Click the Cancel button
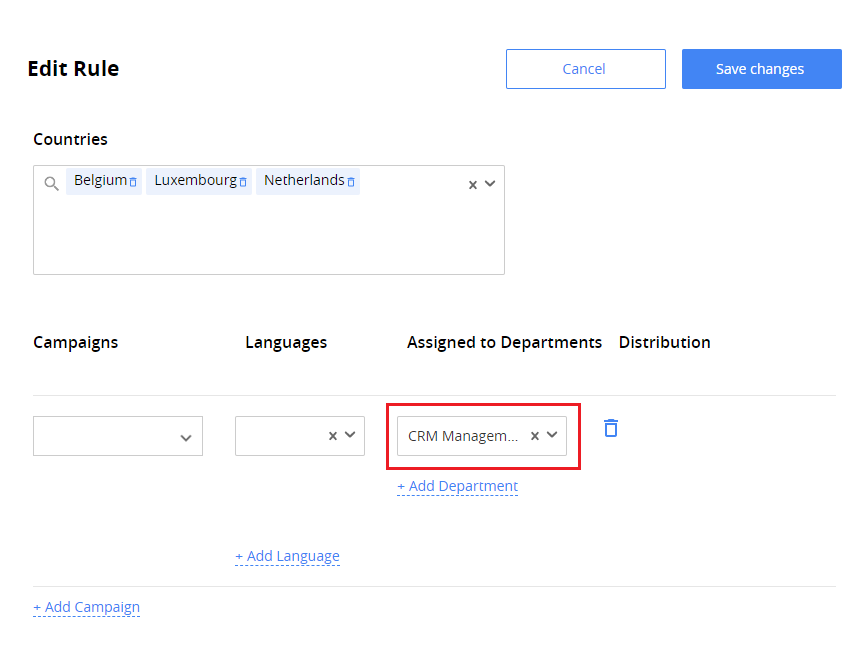Viewport: 862px width, 657px height. click(x=585, y=68)
